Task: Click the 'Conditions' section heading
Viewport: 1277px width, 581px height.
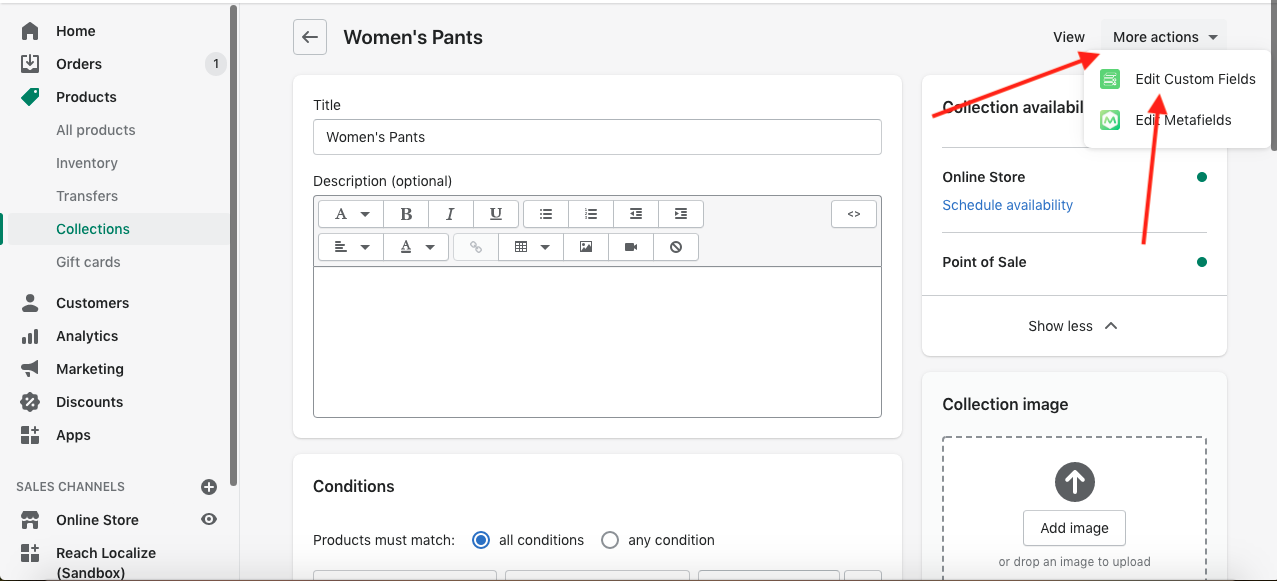Action: (354, 486)
